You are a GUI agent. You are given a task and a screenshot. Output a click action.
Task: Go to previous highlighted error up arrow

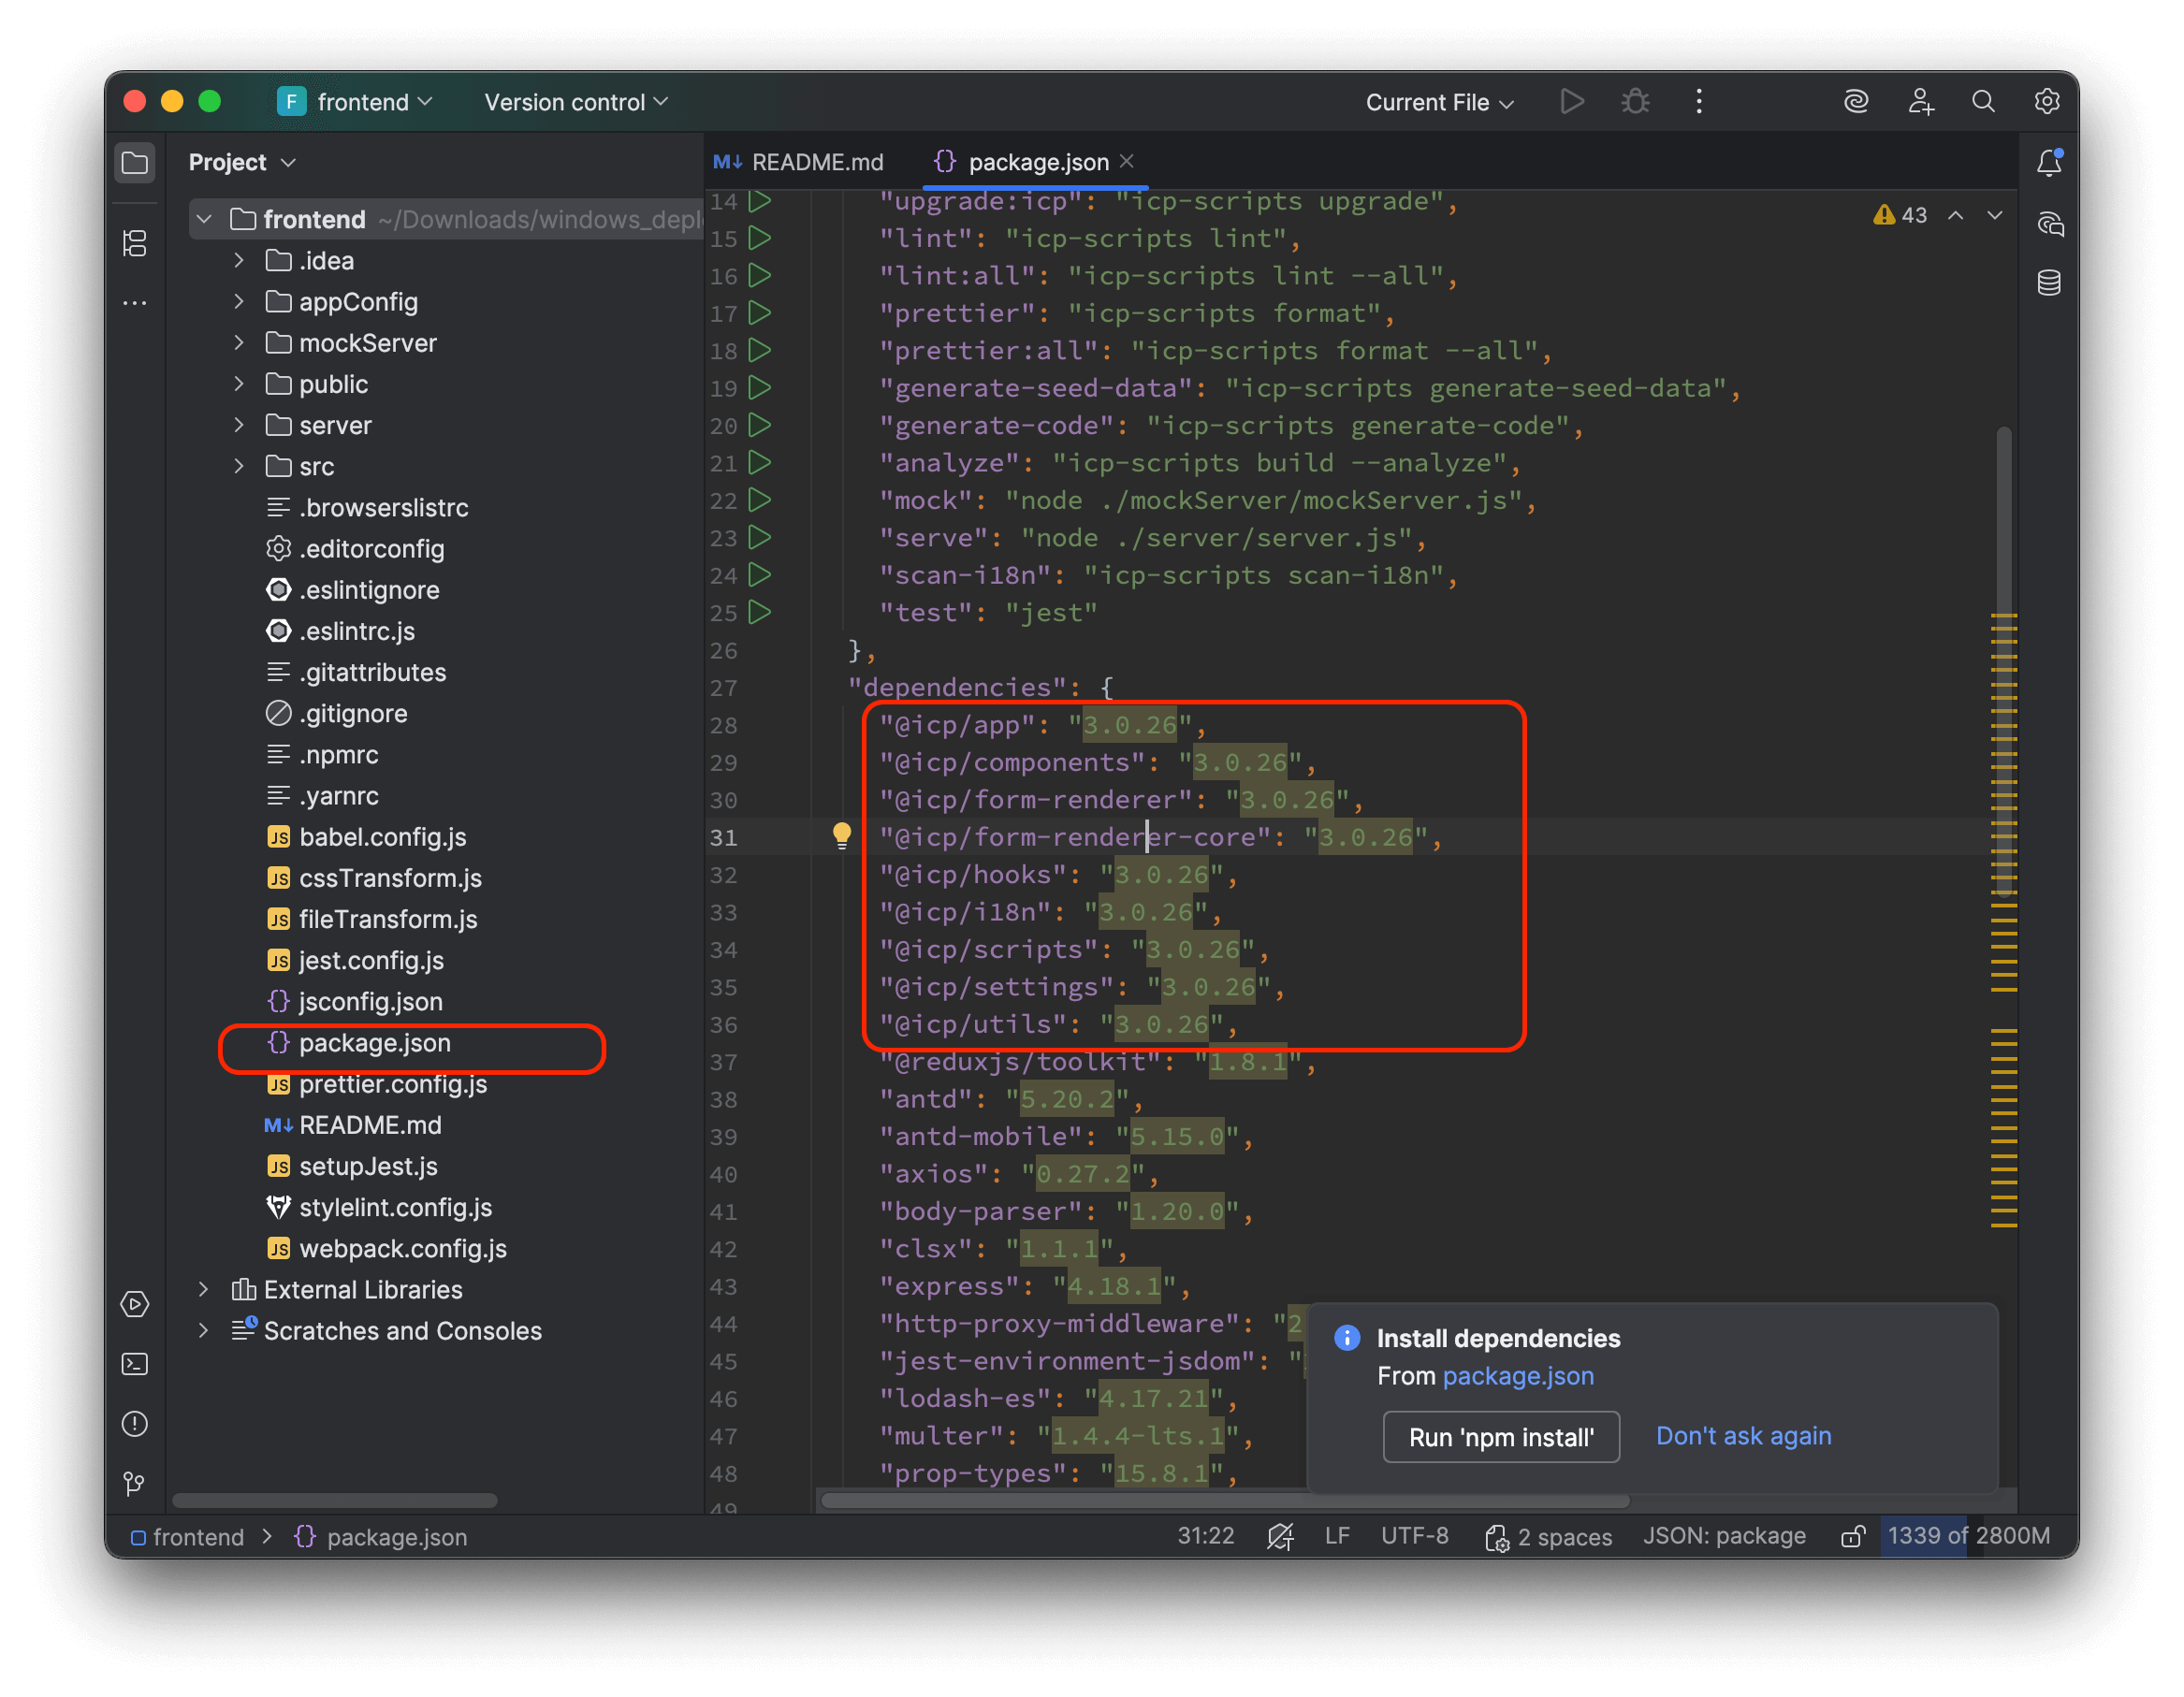click(x=1955, y=215)
